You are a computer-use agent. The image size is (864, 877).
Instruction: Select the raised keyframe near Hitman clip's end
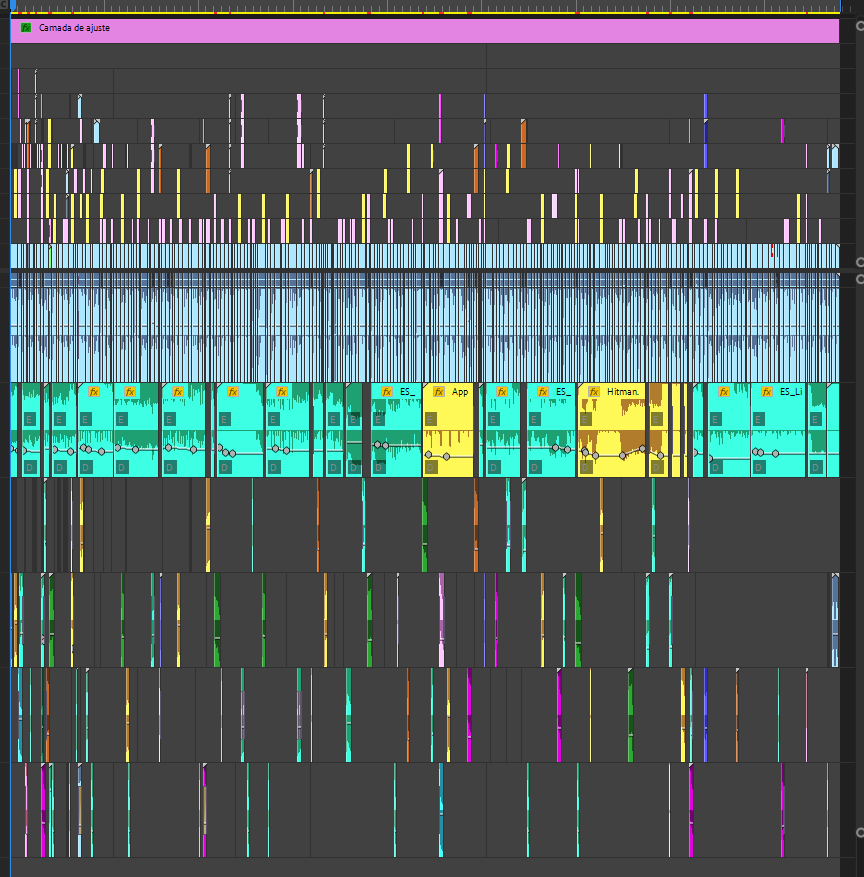[x=643, y=449]
